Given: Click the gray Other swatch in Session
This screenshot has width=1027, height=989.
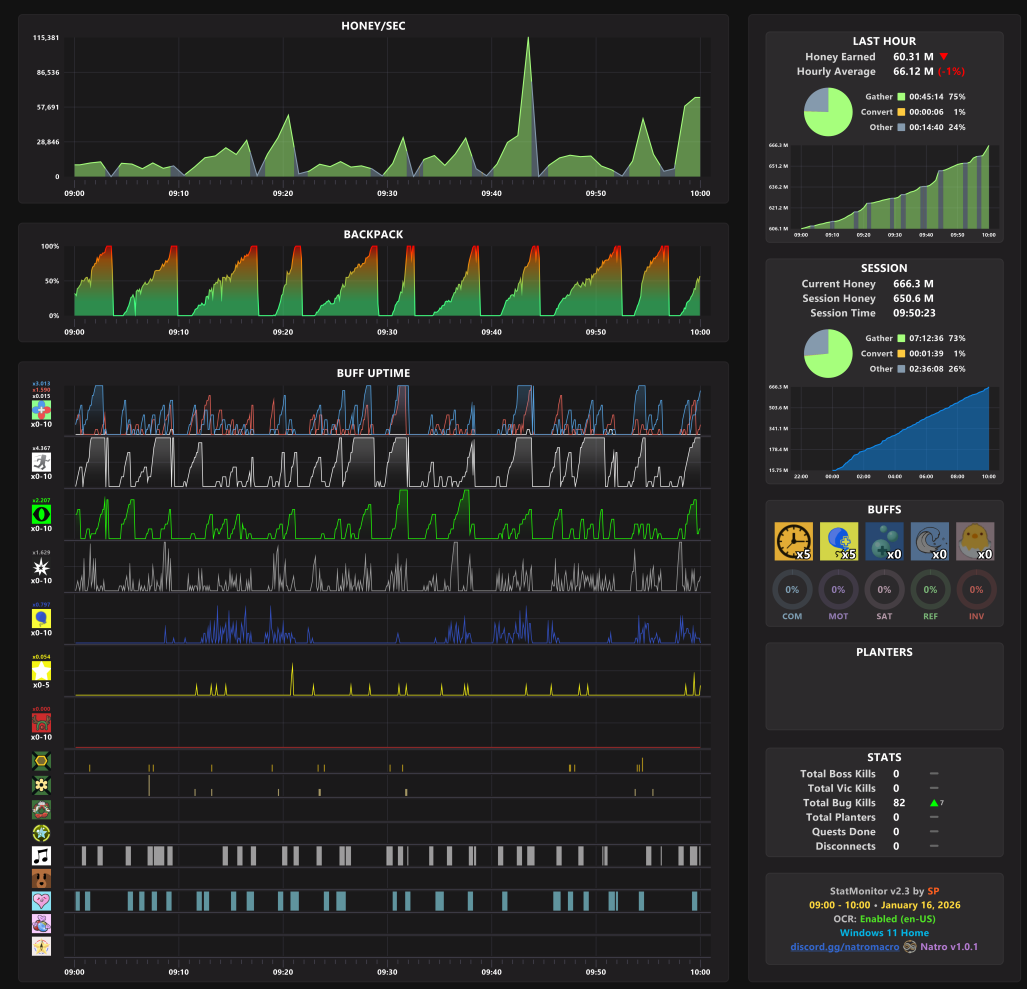Looking at the screenshot, I should tap(901, 369).
